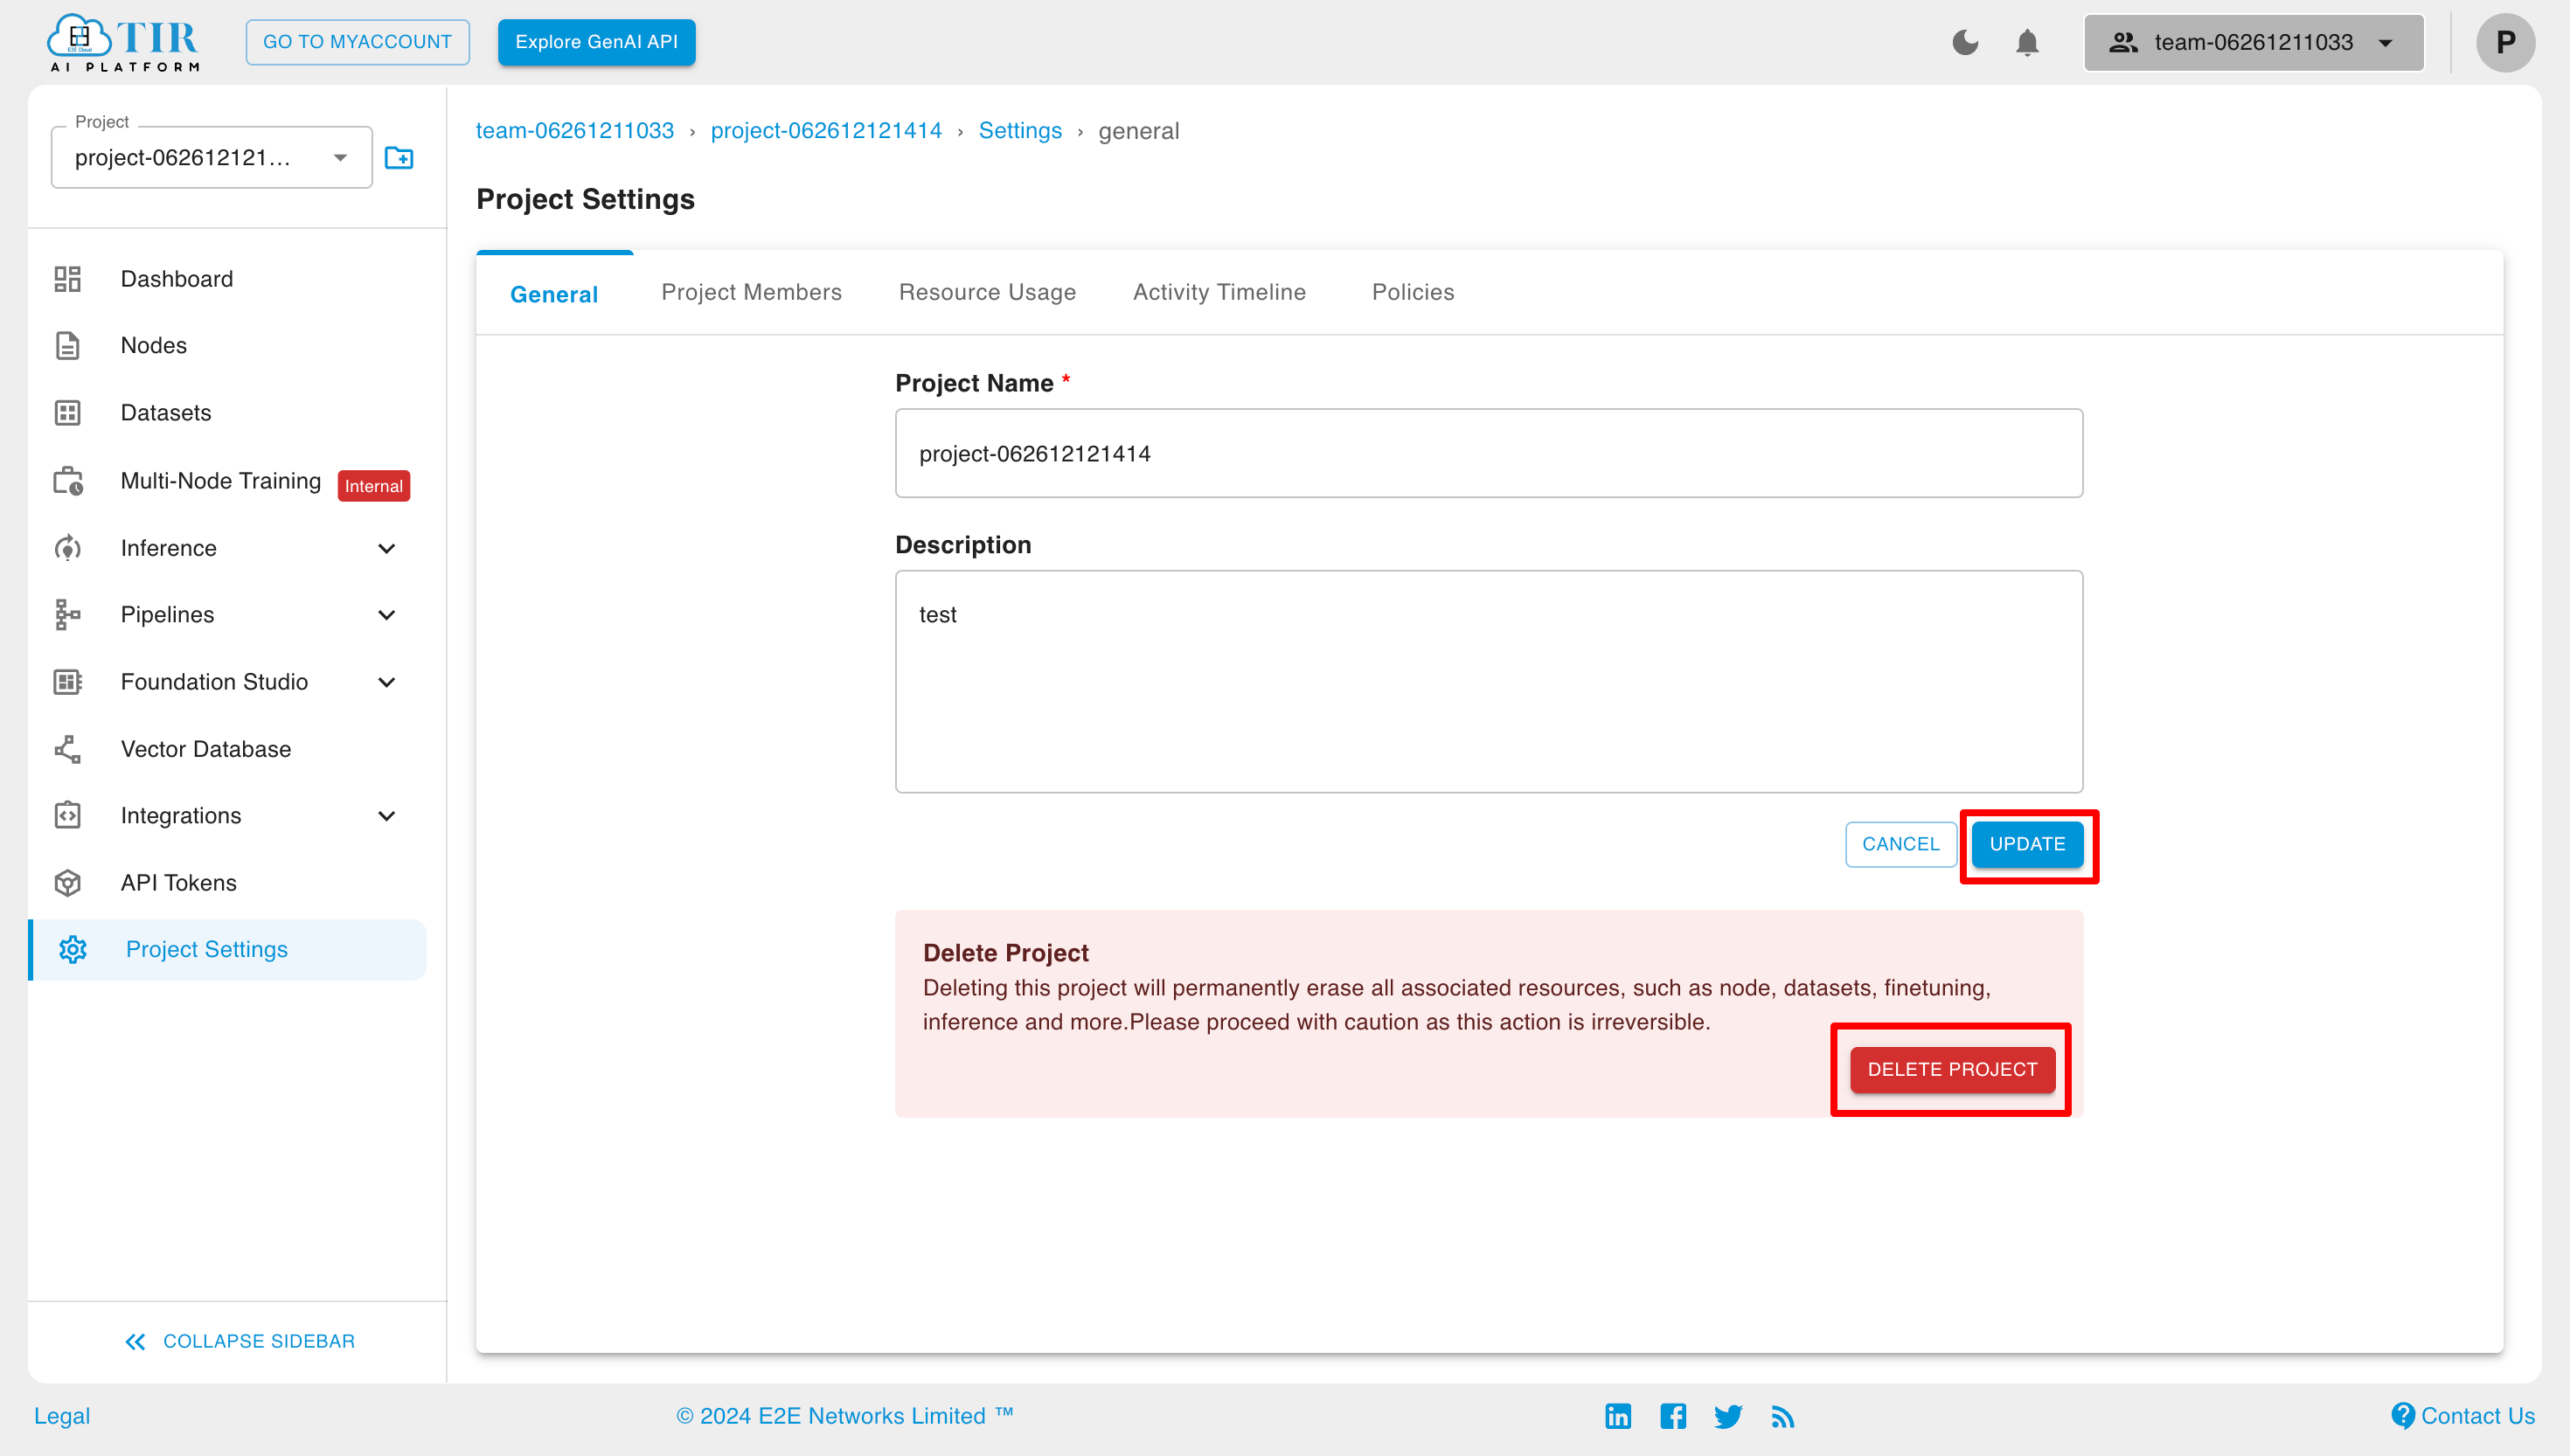
Task: Click the Project Settings gear icon
Action: click(72, 950)
